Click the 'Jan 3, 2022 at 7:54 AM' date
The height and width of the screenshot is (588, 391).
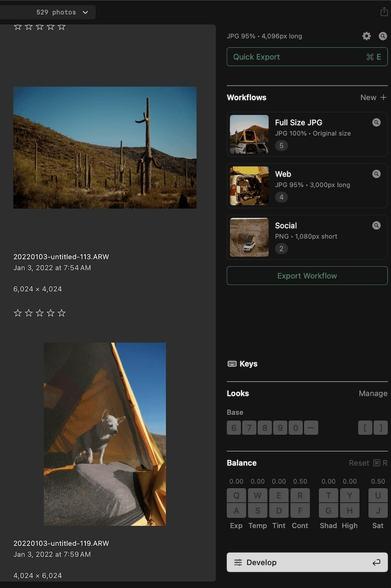[52, 268]
